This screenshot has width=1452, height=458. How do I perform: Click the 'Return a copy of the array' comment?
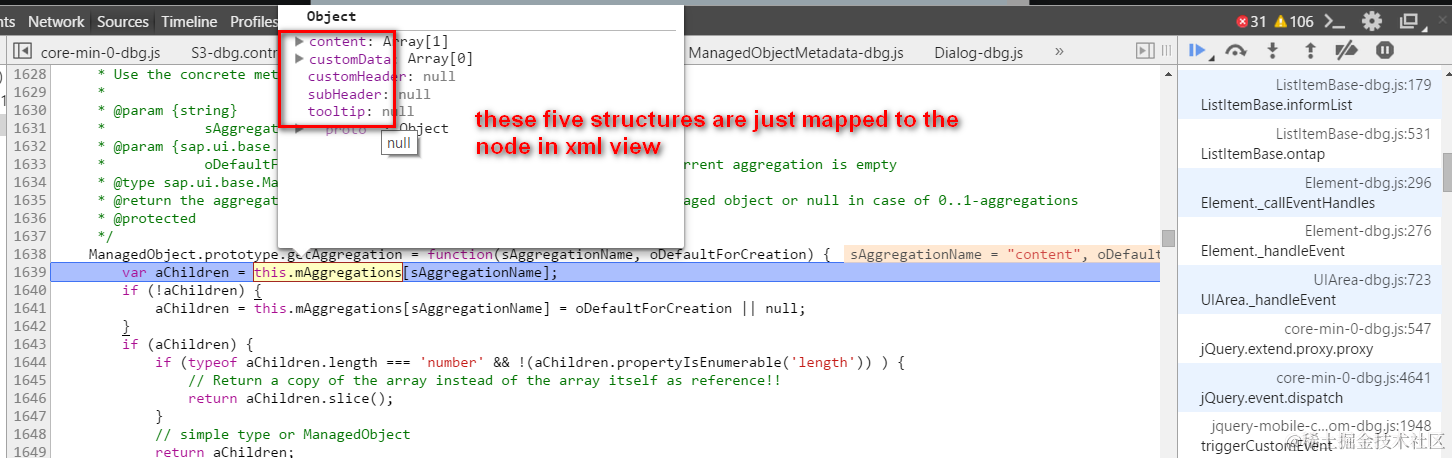pos(484,381)
